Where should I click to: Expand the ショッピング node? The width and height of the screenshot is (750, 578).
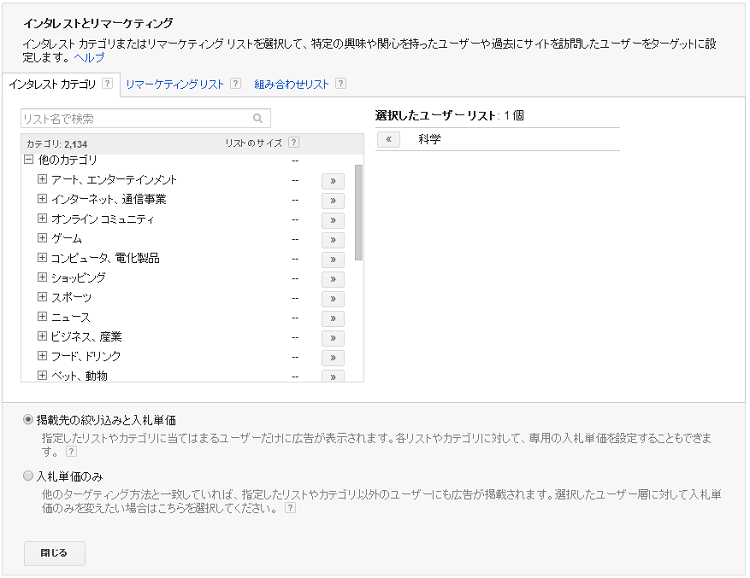pyautogui.click(x=42, y=277)
